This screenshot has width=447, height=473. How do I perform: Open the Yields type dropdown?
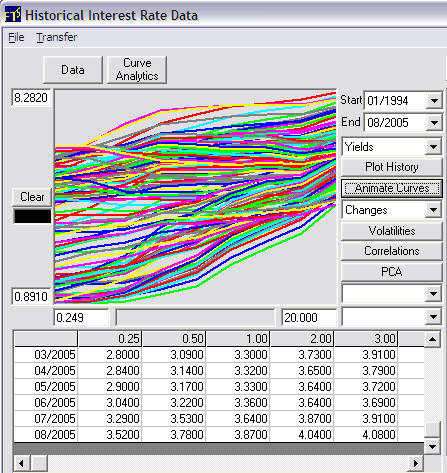pyautogui.click(x=433, y=147)
